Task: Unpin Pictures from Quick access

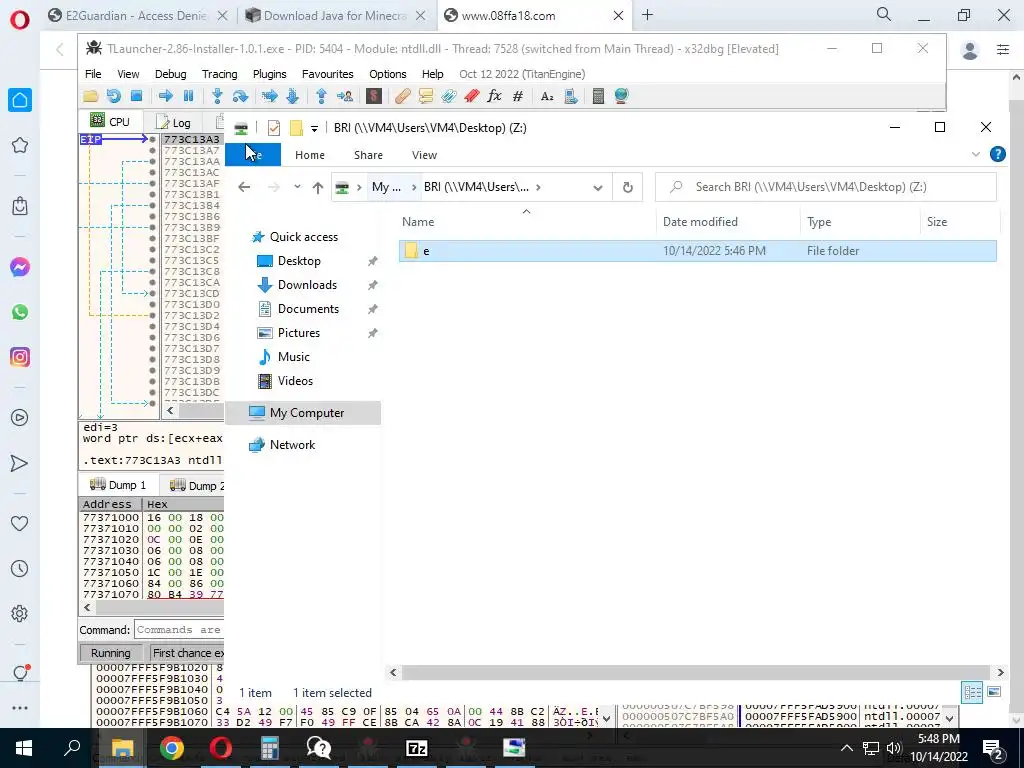Action: (372, 333)
